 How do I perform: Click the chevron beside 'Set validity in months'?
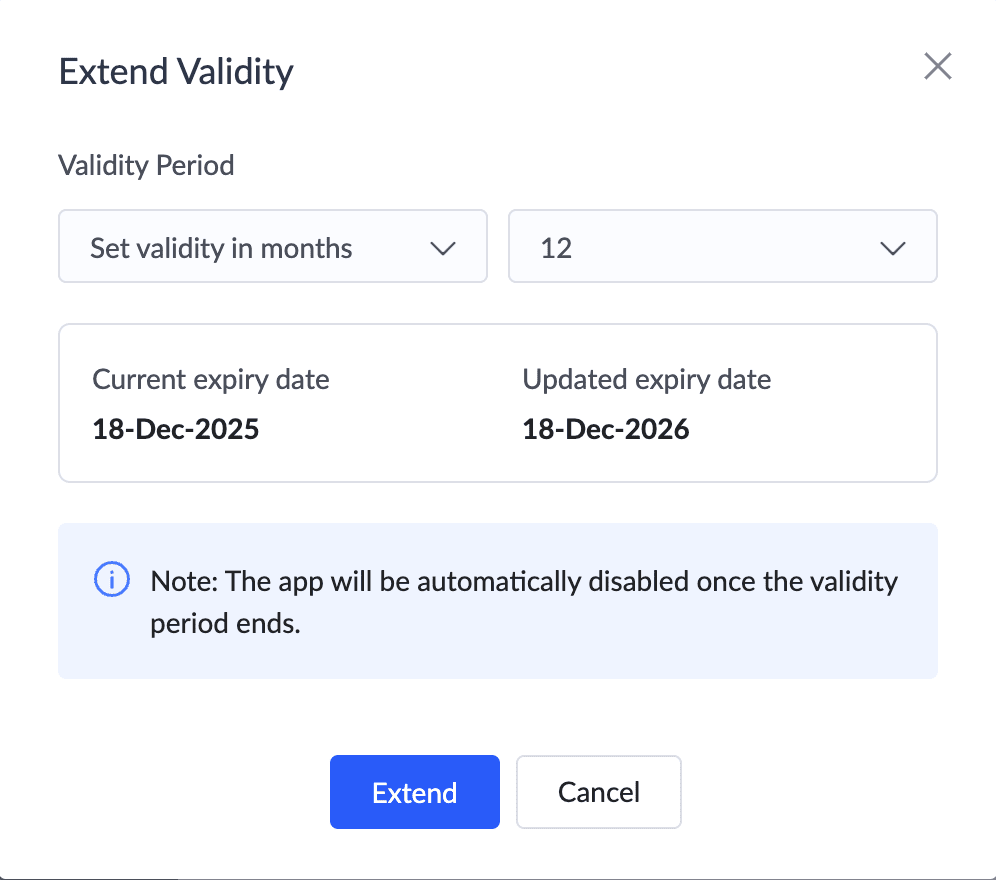[443, 248]
